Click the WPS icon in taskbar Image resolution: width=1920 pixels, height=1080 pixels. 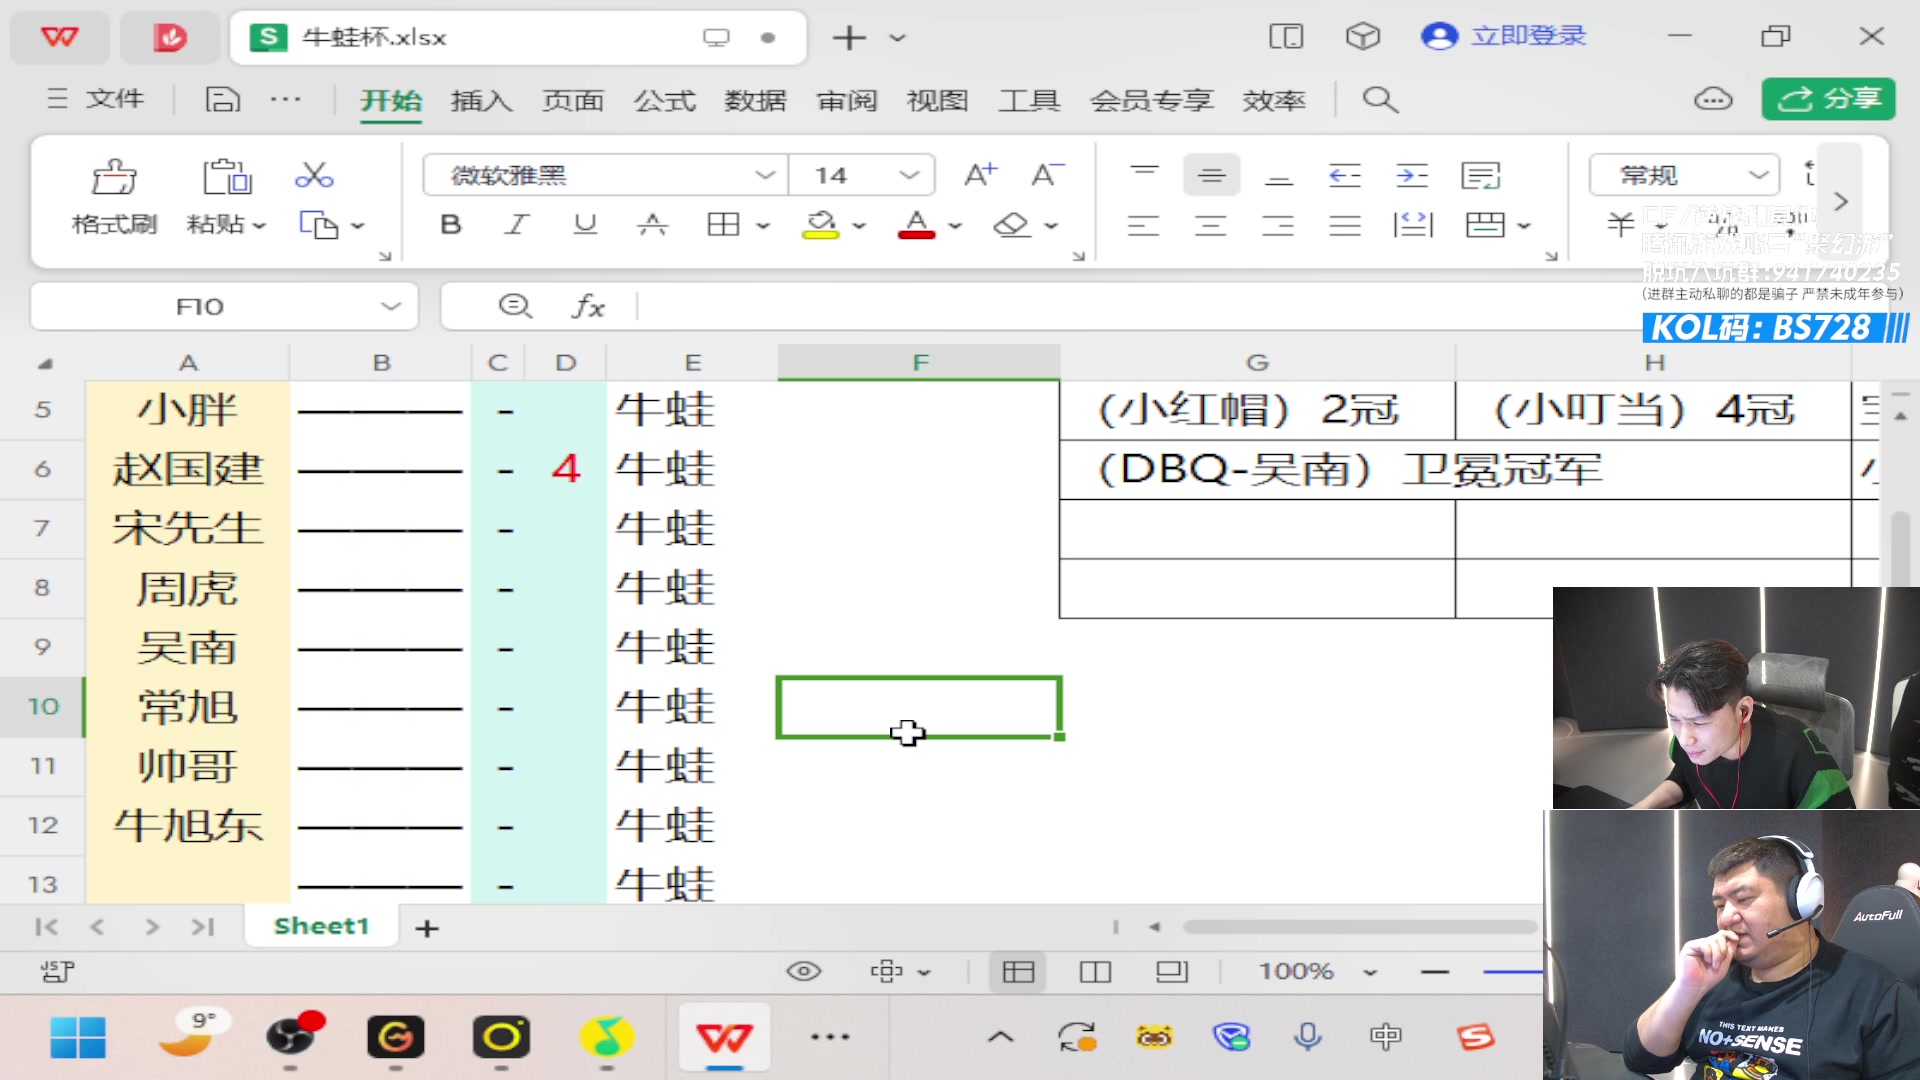(725, 1037)
